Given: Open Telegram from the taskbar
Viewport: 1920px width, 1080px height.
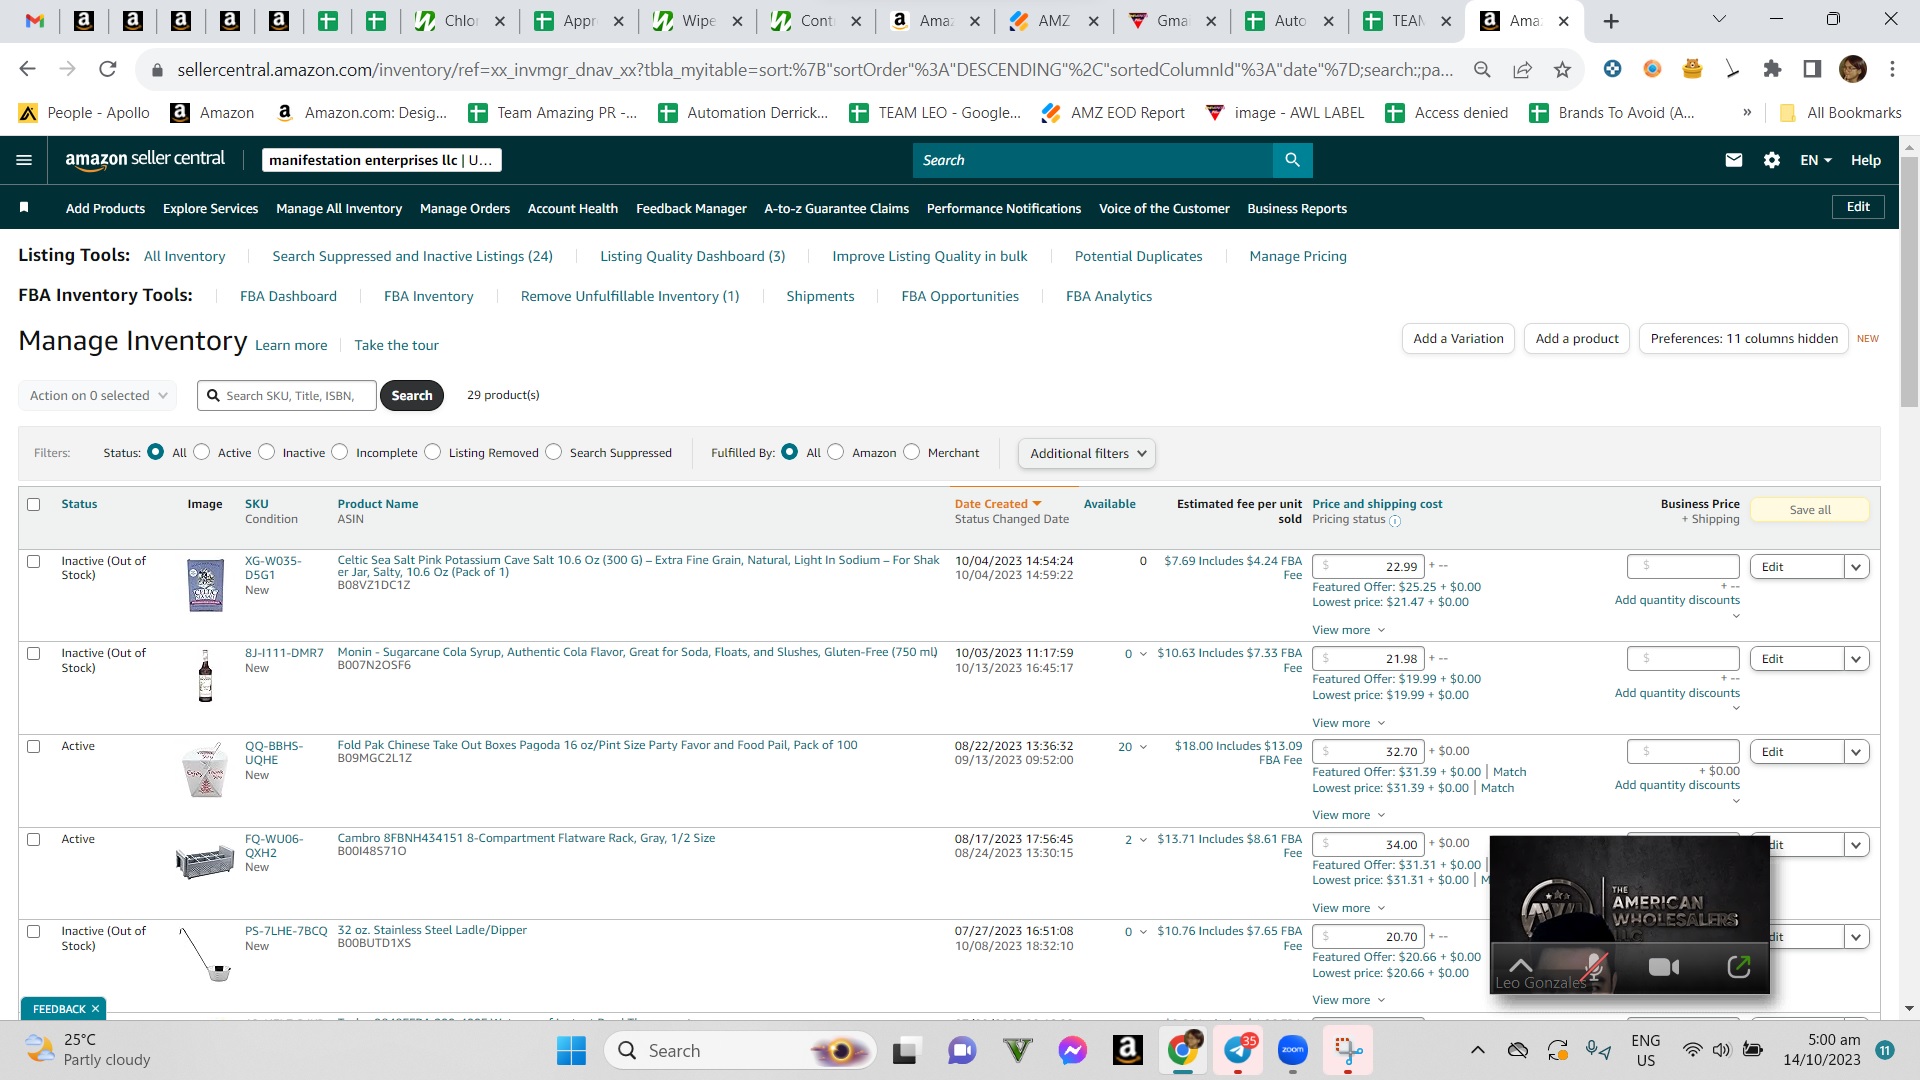Looking at the screenshot, I should coord(1238,1051).
